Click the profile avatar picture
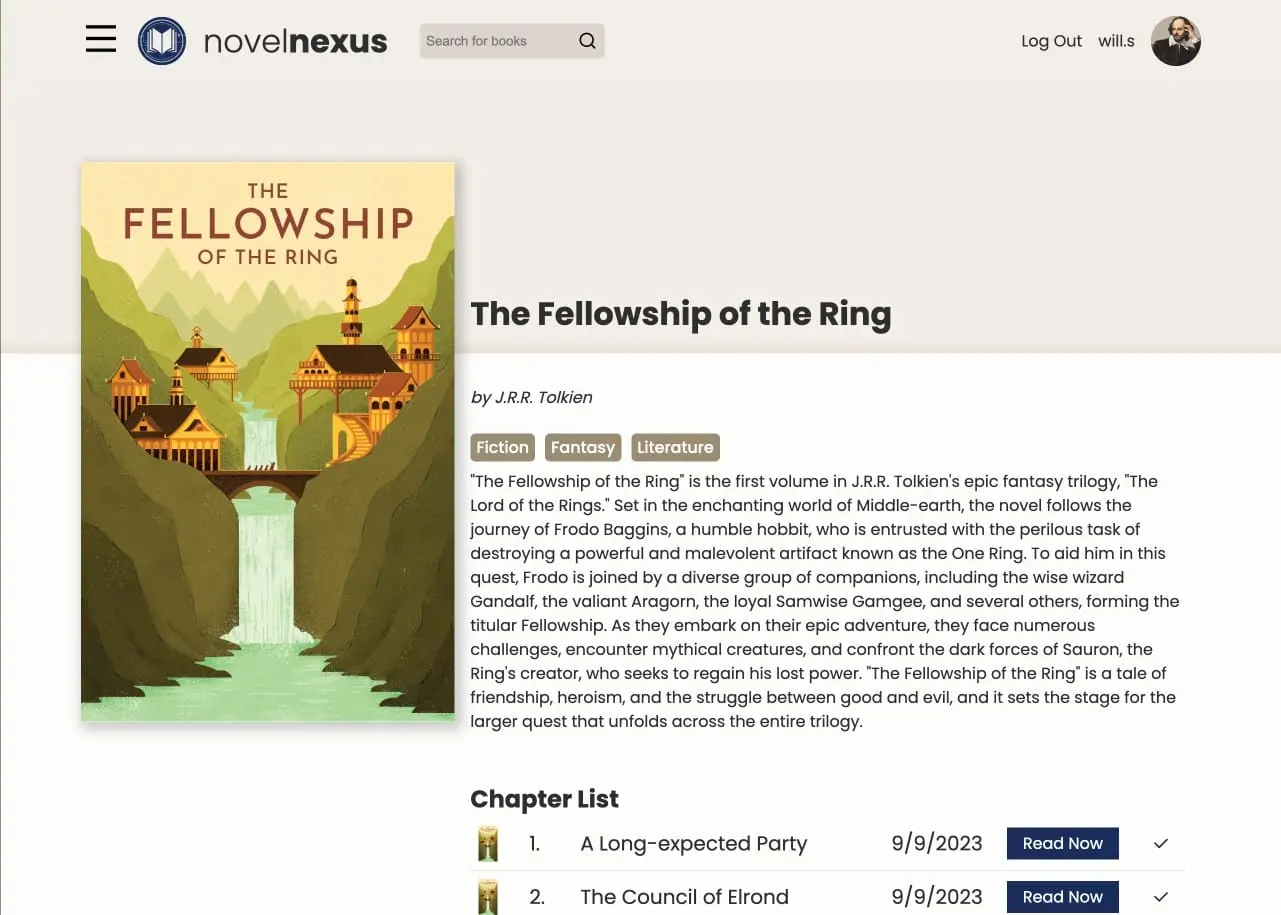Screen dimensions: 1281x915 tap(1176, 41)
